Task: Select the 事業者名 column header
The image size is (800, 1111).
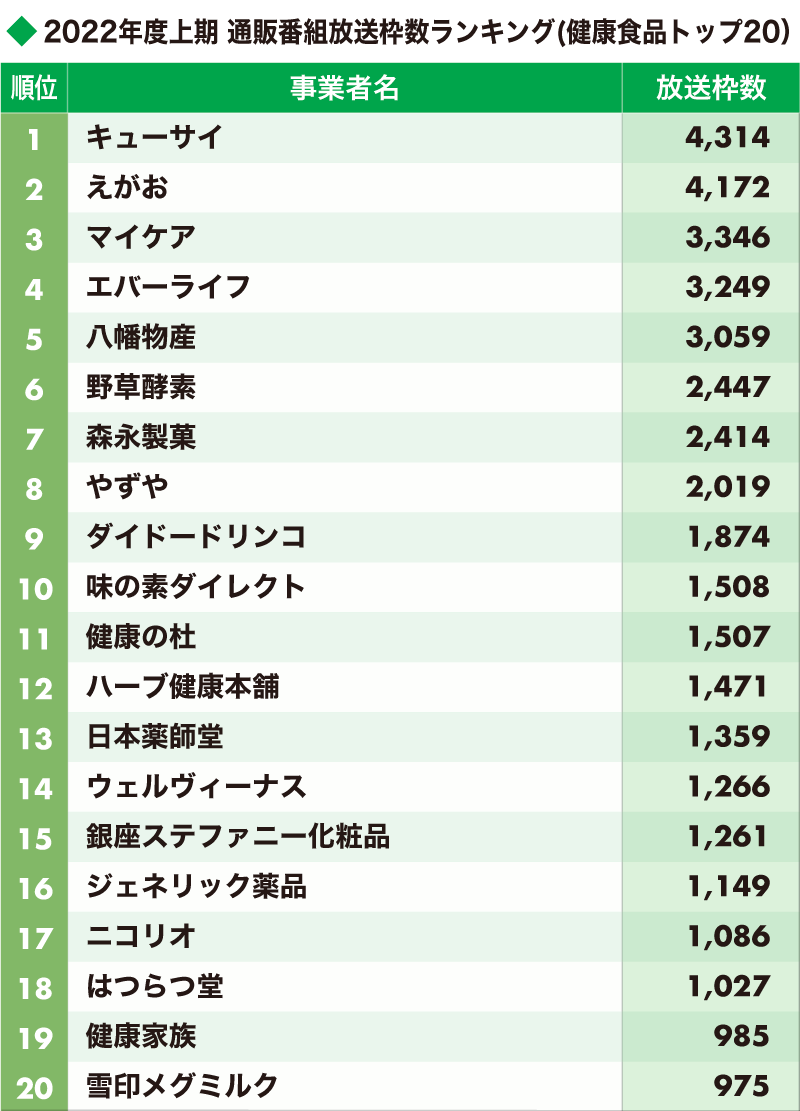Action: (x=344, y=88)
